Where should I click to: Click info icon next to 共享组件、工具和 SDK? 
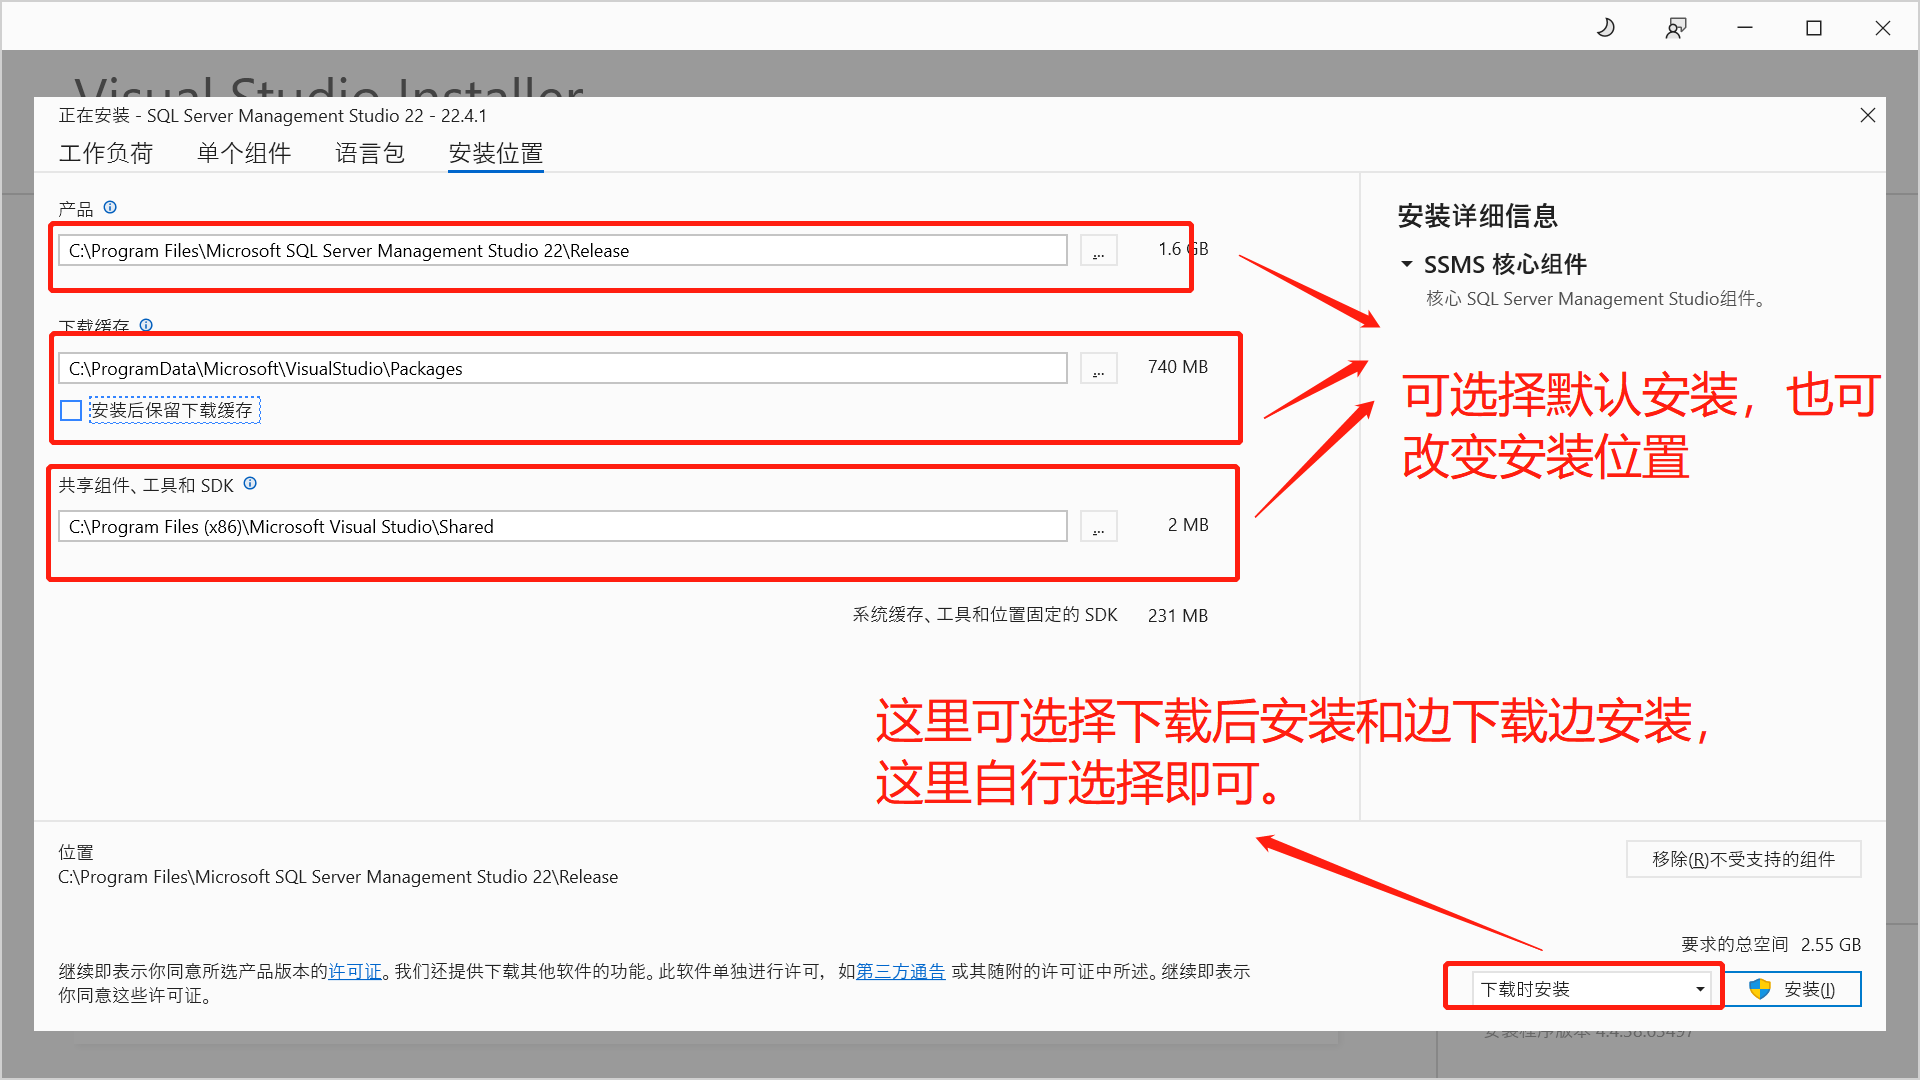(250, 484)
